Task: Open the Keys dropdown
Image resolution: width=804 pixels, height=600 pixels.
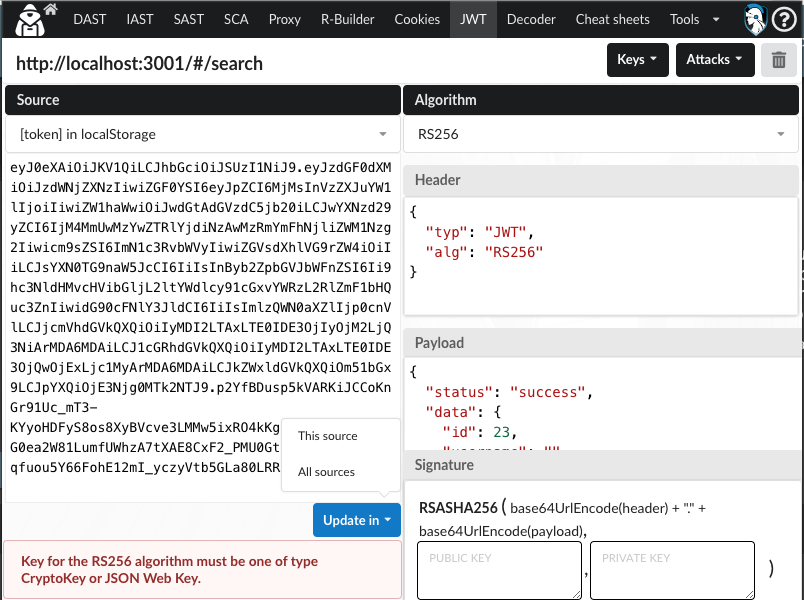Action: 637,60
